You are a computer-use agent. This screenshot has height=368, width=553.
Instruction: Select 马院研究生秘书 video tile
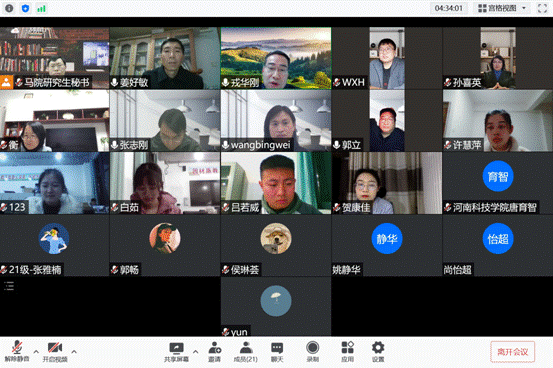coord(55,58)
